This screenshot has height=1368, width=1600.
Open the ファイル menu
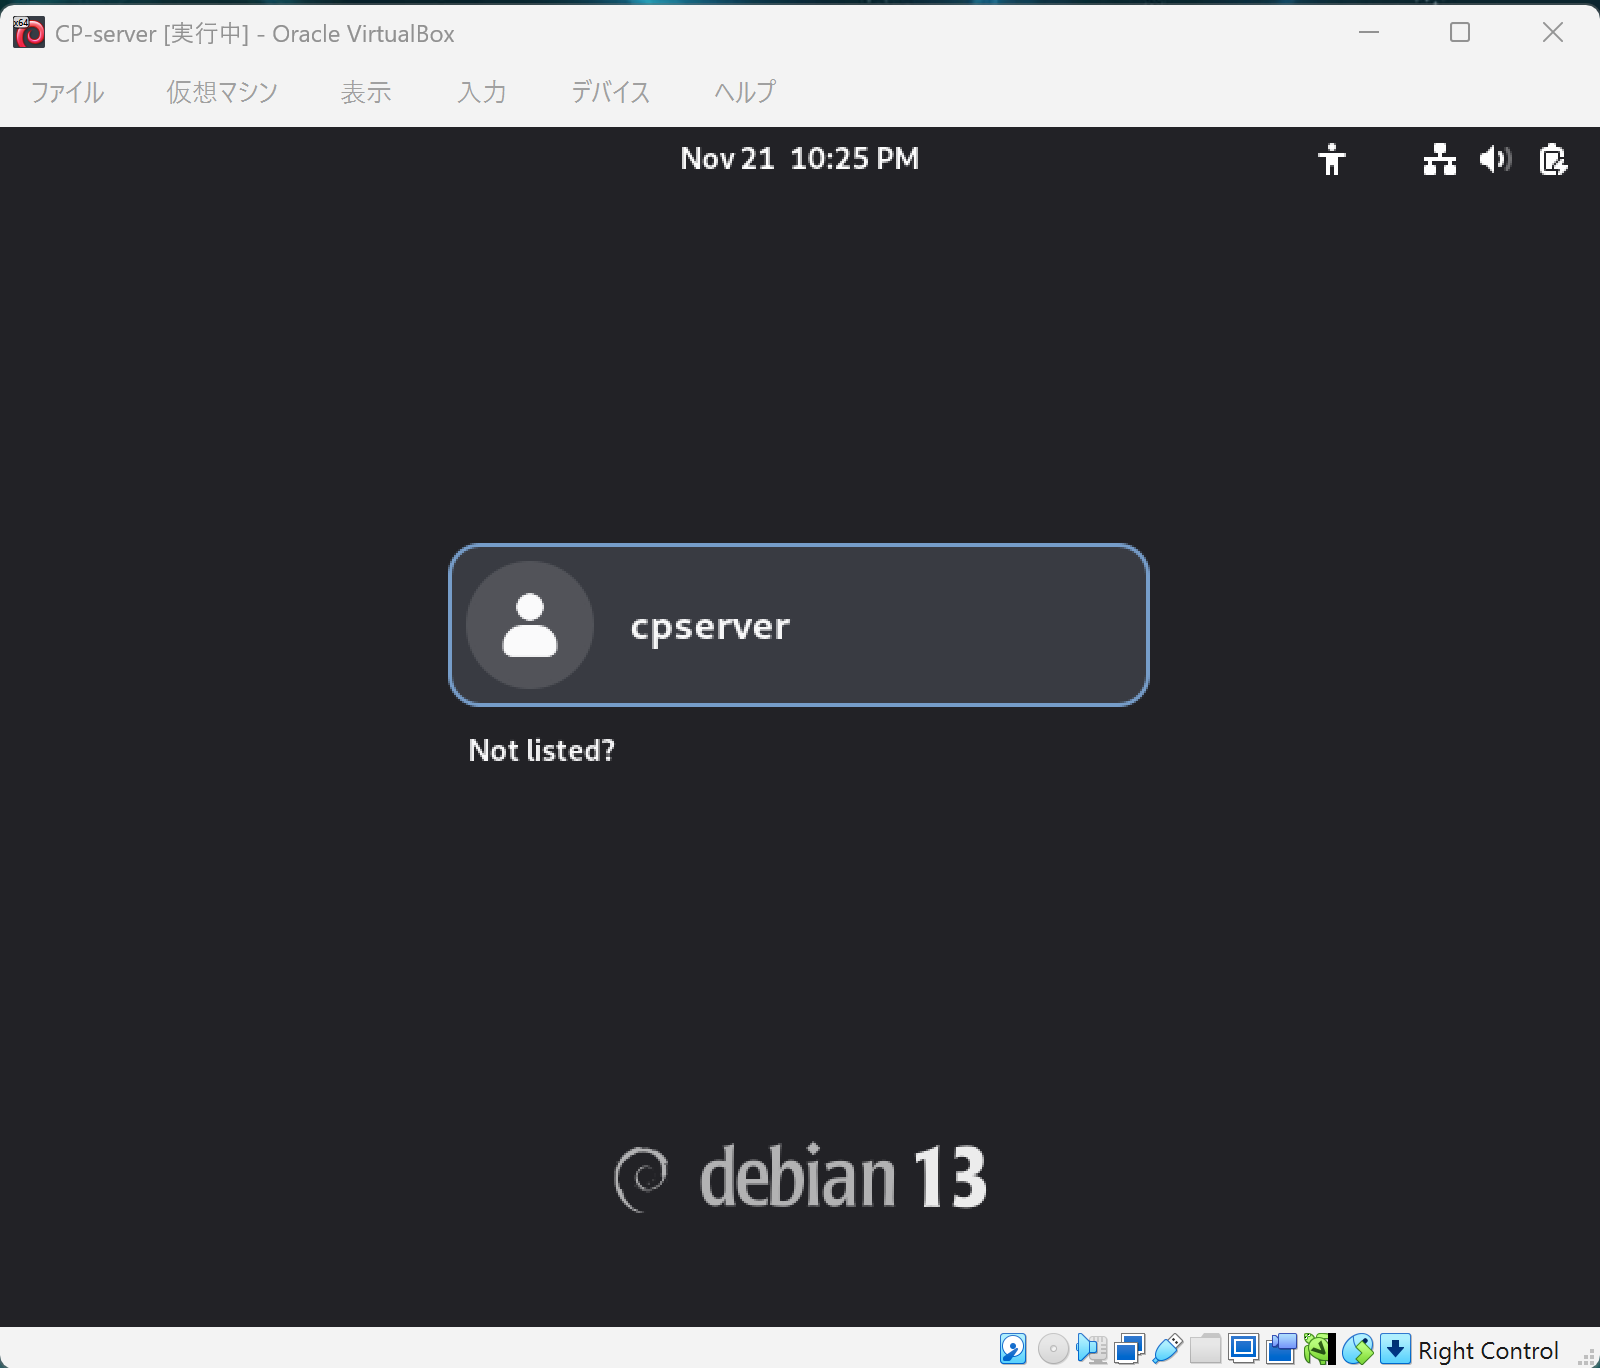67,92
